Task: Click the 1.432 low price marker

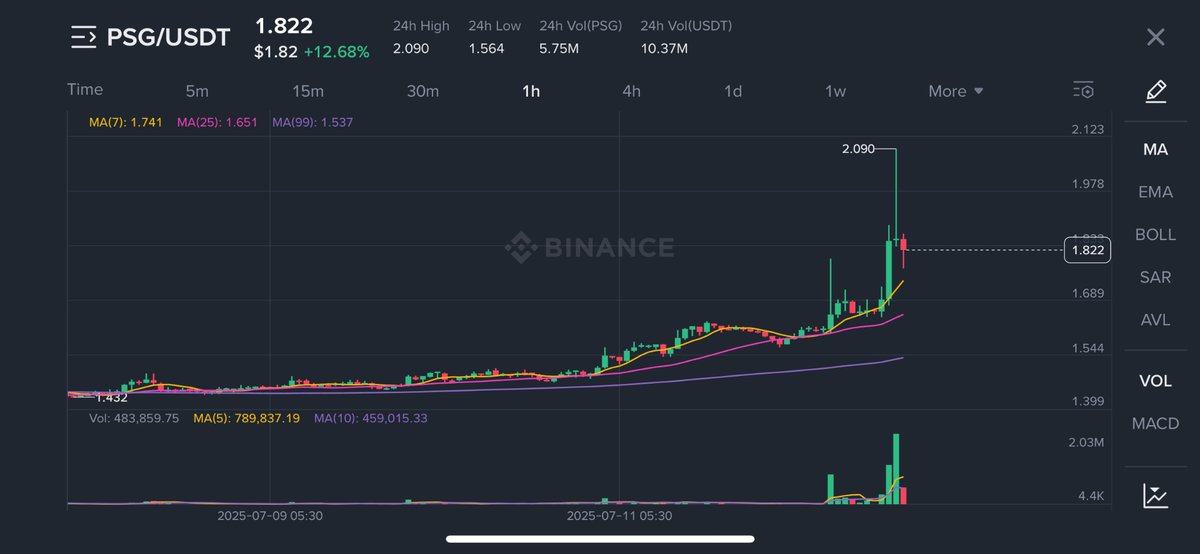Action: [x=111, y=398]
